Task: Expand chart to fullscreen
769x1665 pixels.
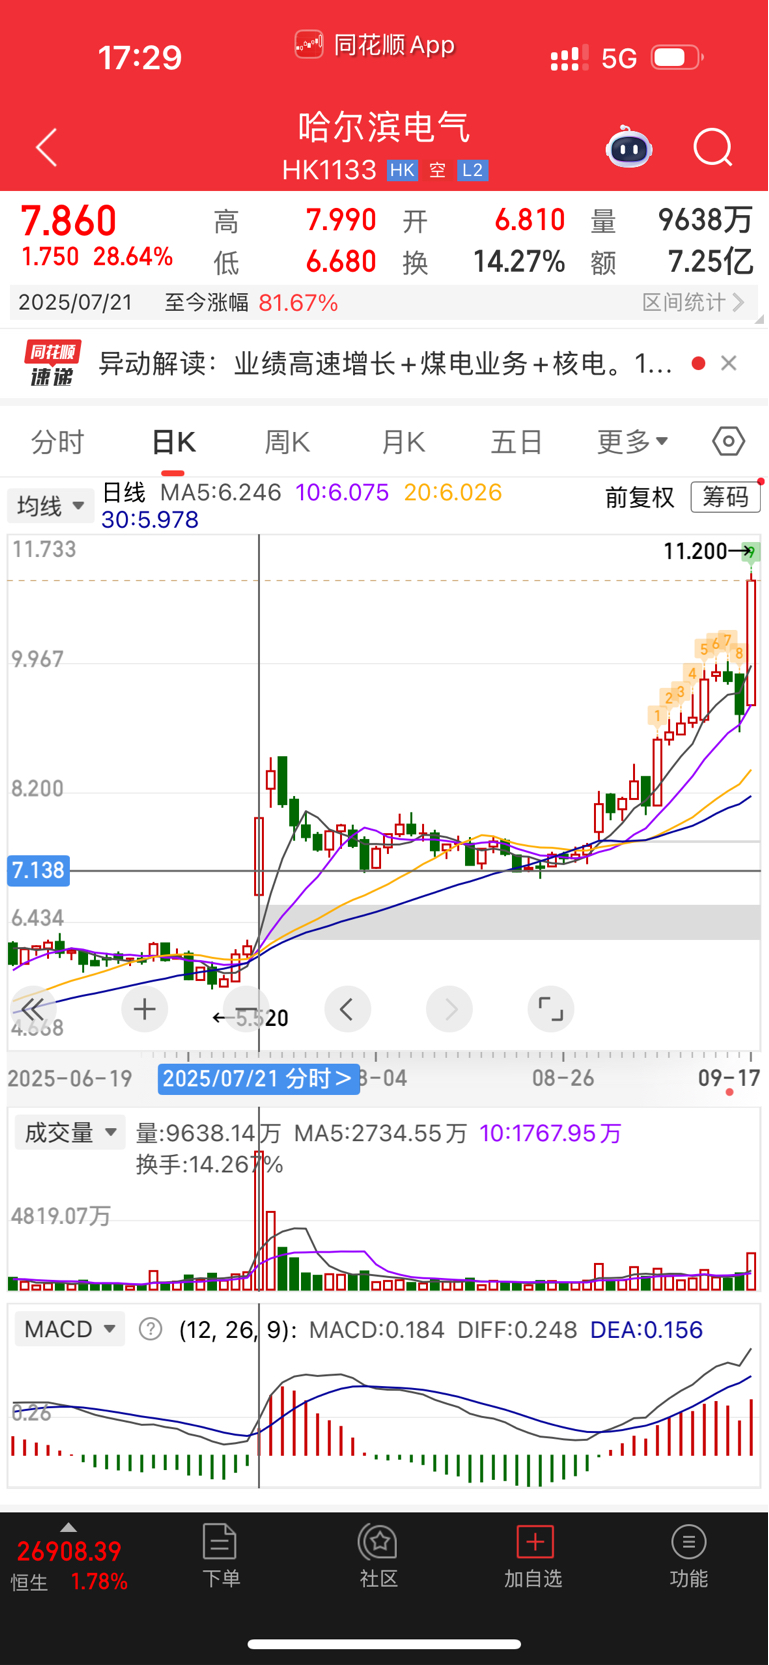Action: click(x=551, y=1009)
